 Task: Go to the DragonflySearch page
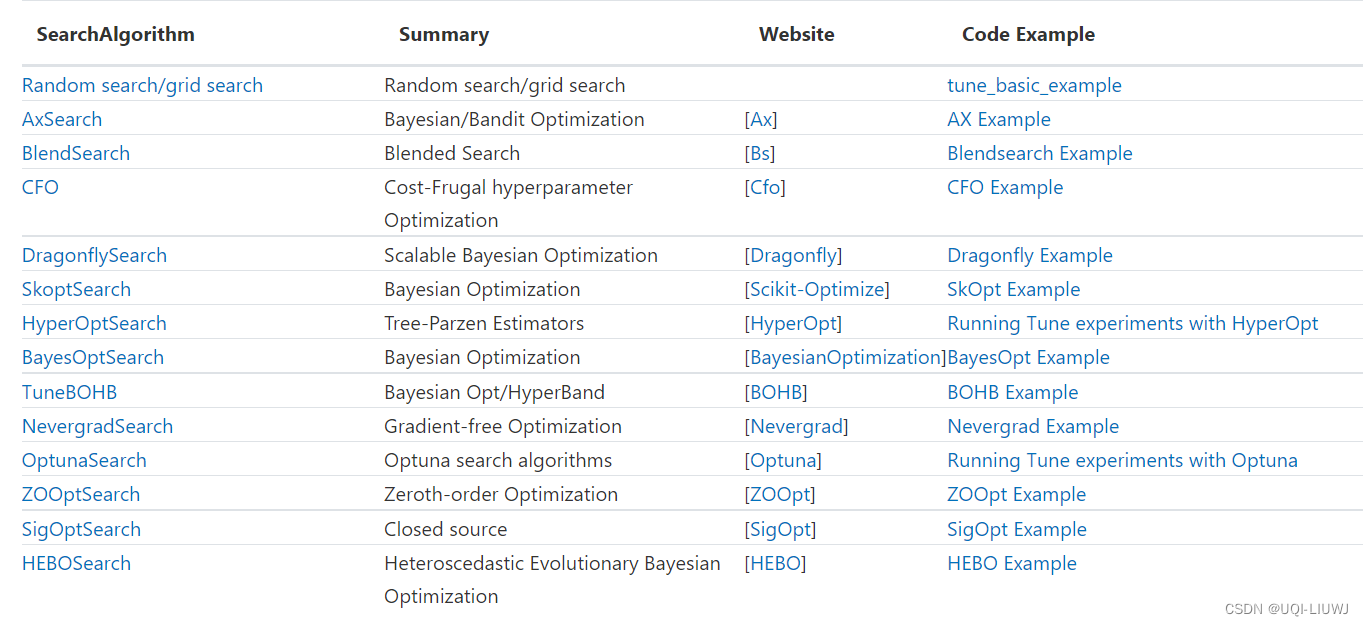[x=94, y=256]
